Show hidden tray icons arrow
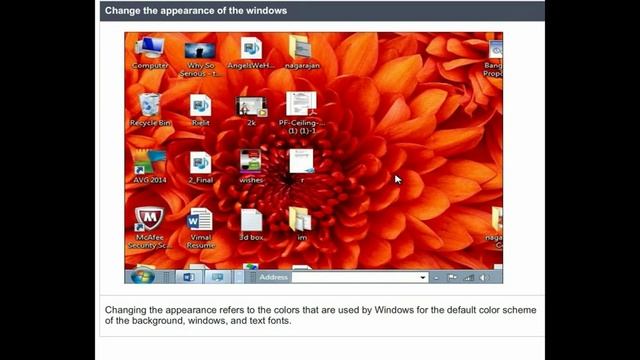The width and height of the screenshot is (640, 360). click(436, 278)
